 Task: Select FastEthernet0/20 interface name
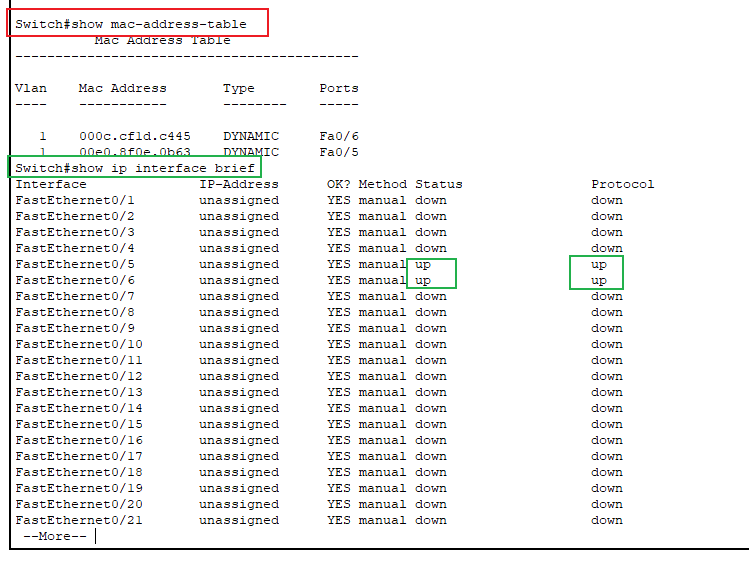79,504
